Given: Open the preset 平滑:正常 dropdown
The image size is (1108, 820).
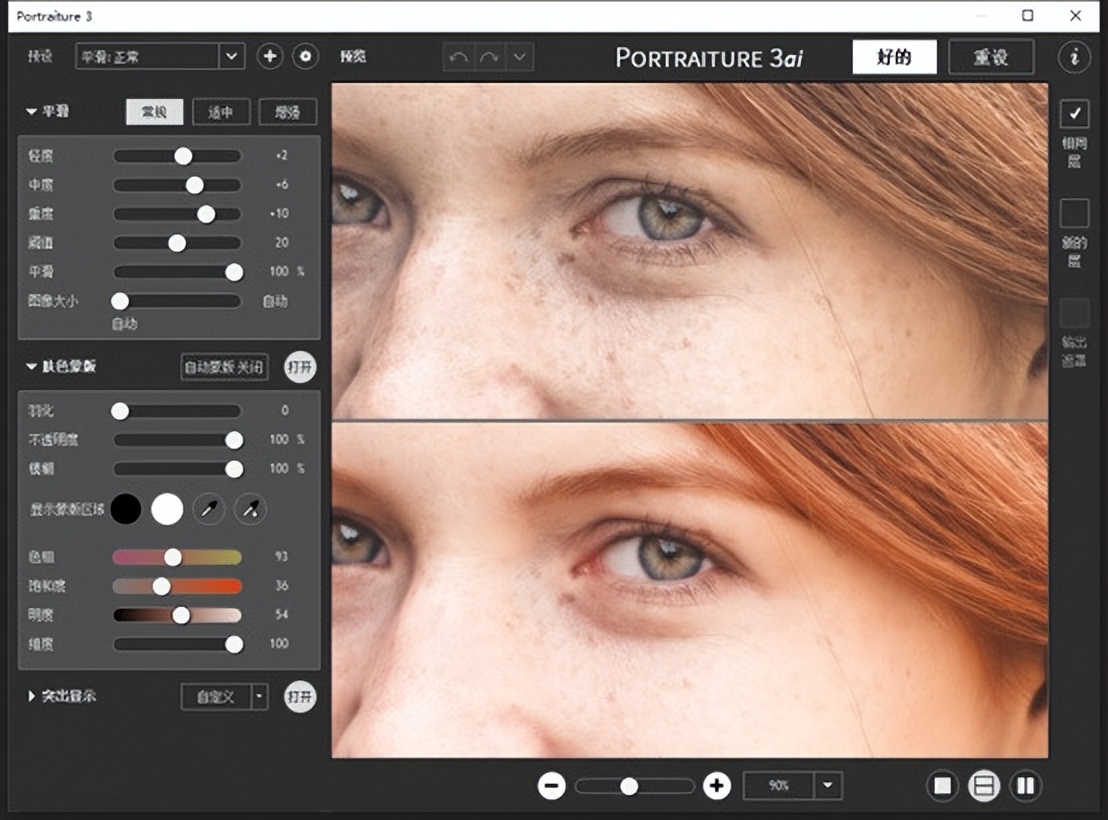Looking at the screenshot, I should click(x=232, y=56).
